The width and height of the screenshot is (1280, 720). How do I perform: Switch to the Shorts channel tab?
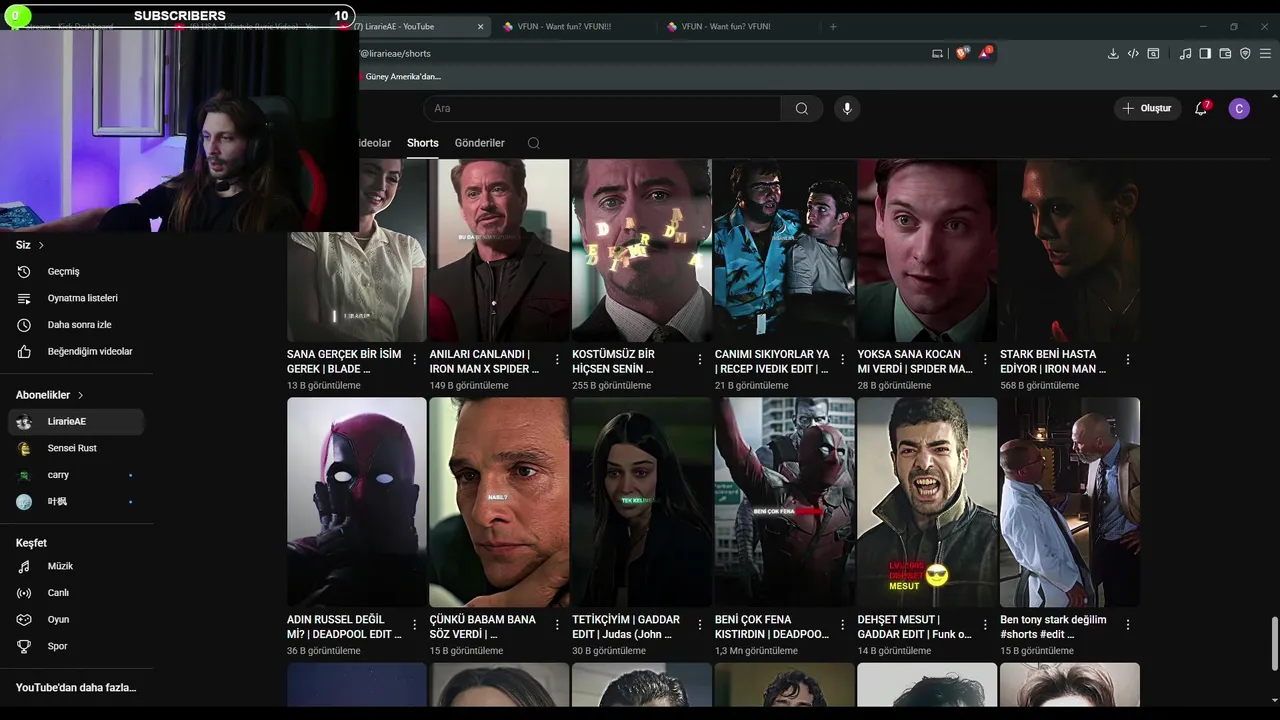pos(422,143)
